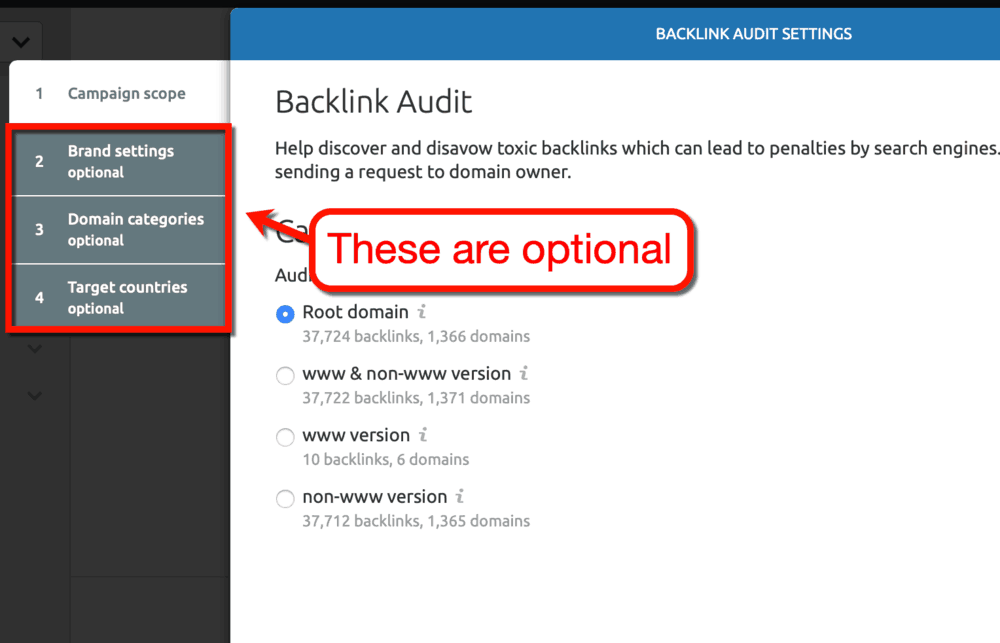The width and height of the screenshot is (1000, 643).
Task: Click the top chevron in the dark sidebar
Action: pos(21,41)
